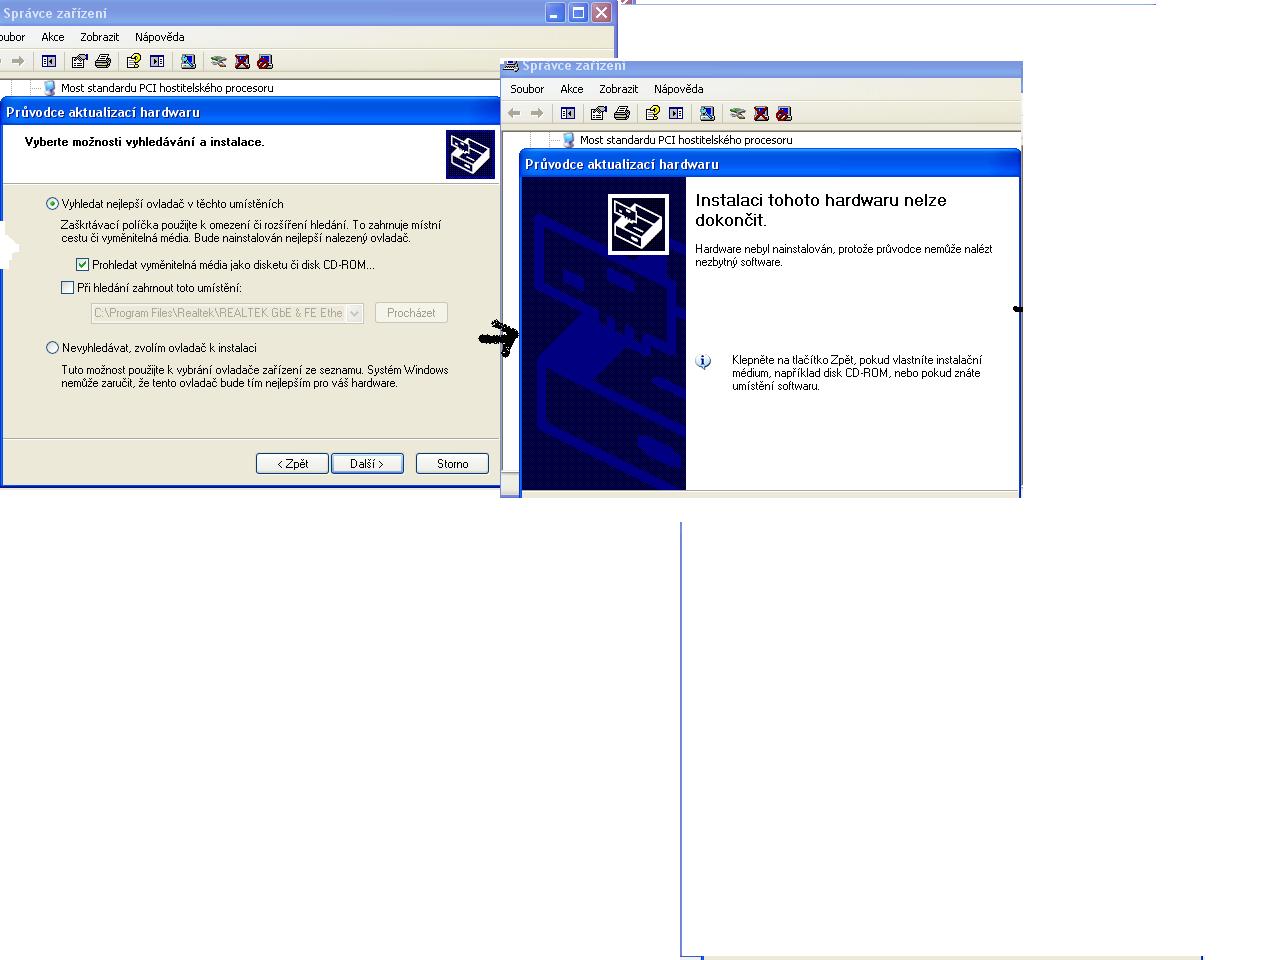
Task: Open Nápověda menu in left window
Action: point(160,37)
